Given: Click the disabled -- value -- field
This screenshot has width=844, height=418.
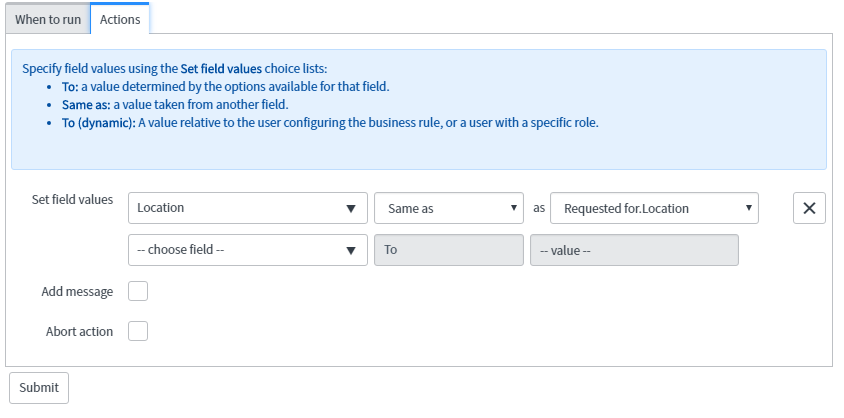Looking at the screenshot, I should point(634,250).
